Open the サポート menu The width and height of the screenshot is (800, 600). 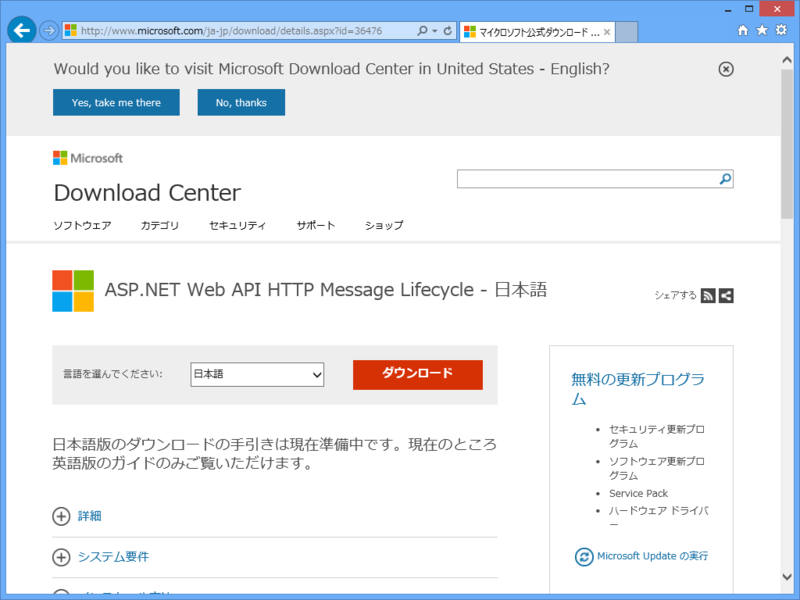coord(316,225)
